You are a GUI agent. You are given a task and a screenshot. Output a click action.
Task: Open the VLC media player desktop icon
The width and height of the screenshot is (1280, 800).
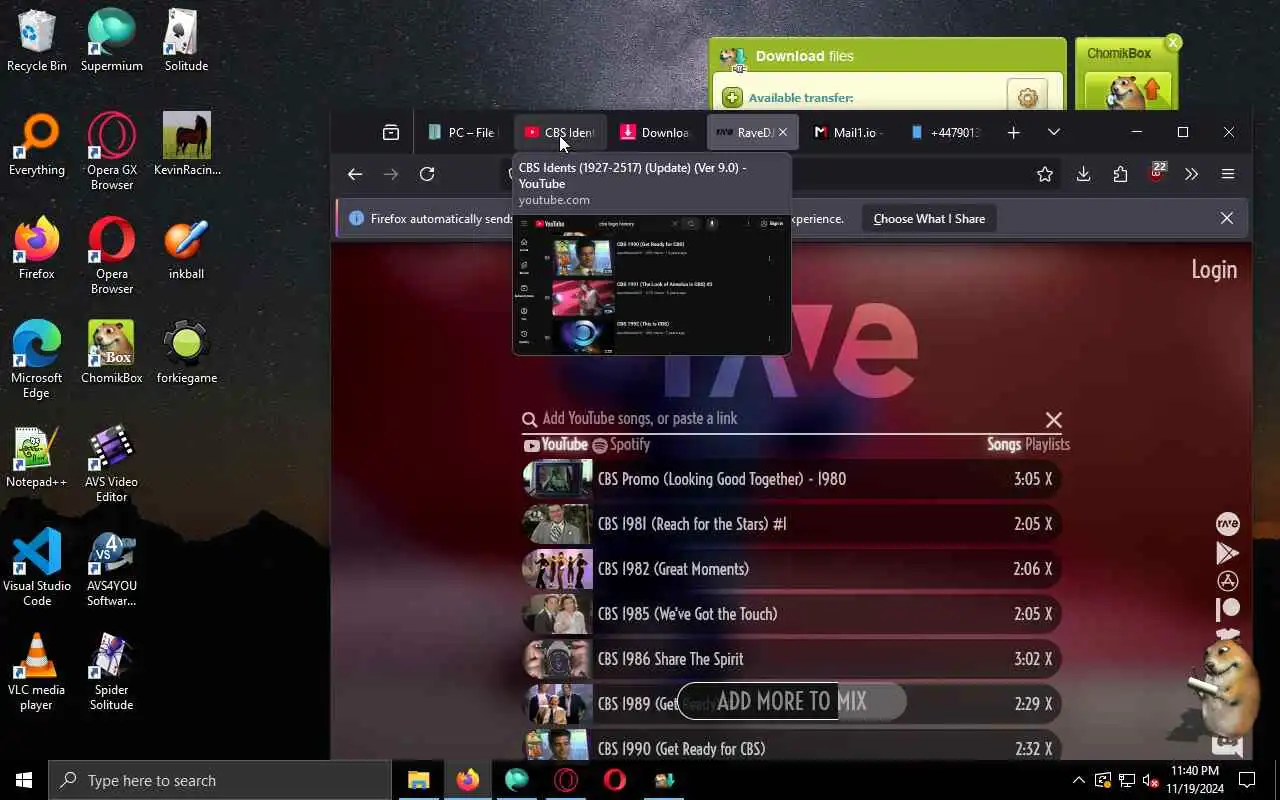[x=37, y=672]
